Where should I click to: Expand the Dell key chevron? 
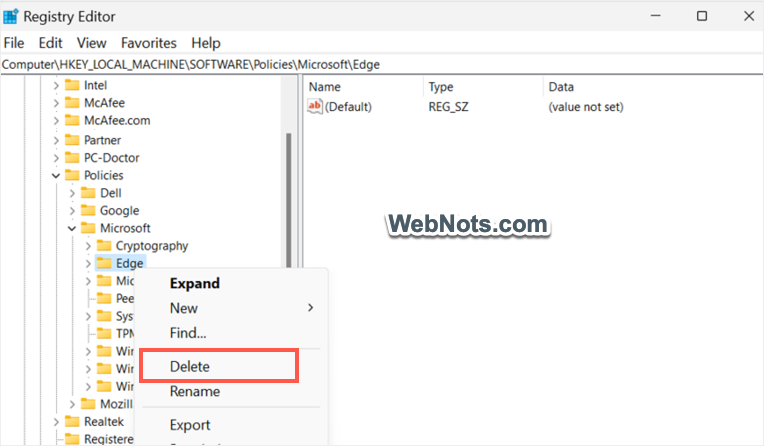click(x=72, y=194)
